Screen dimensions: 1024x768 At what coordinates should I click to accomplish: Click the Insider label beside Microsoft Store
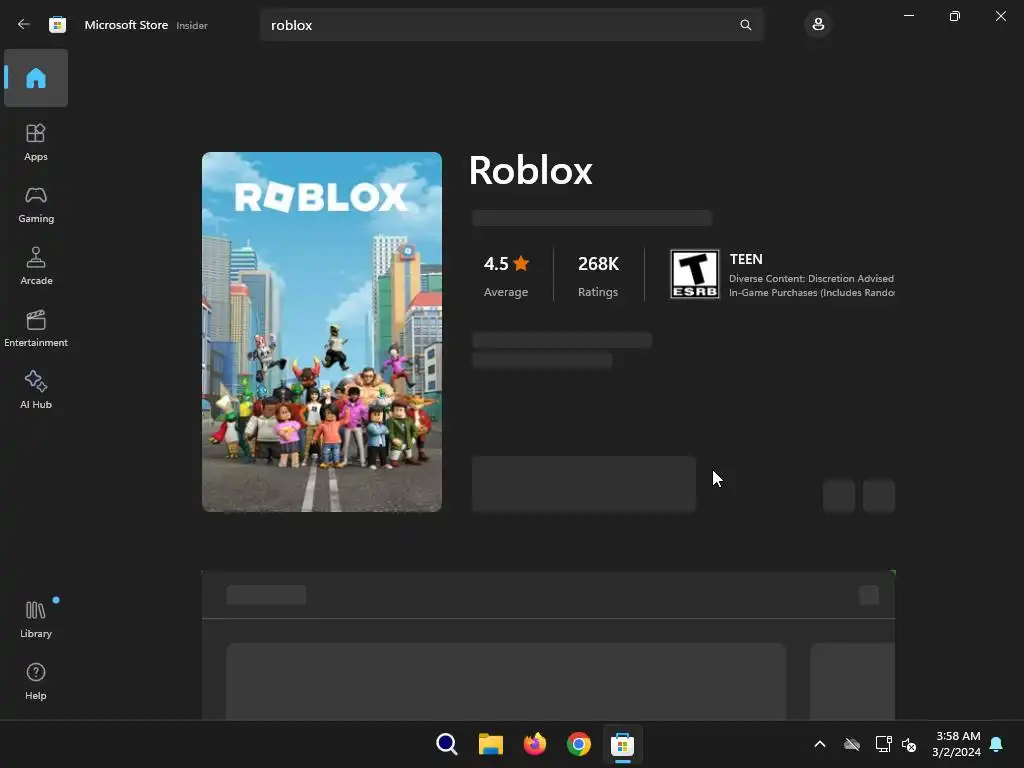[x=192, y=25]
